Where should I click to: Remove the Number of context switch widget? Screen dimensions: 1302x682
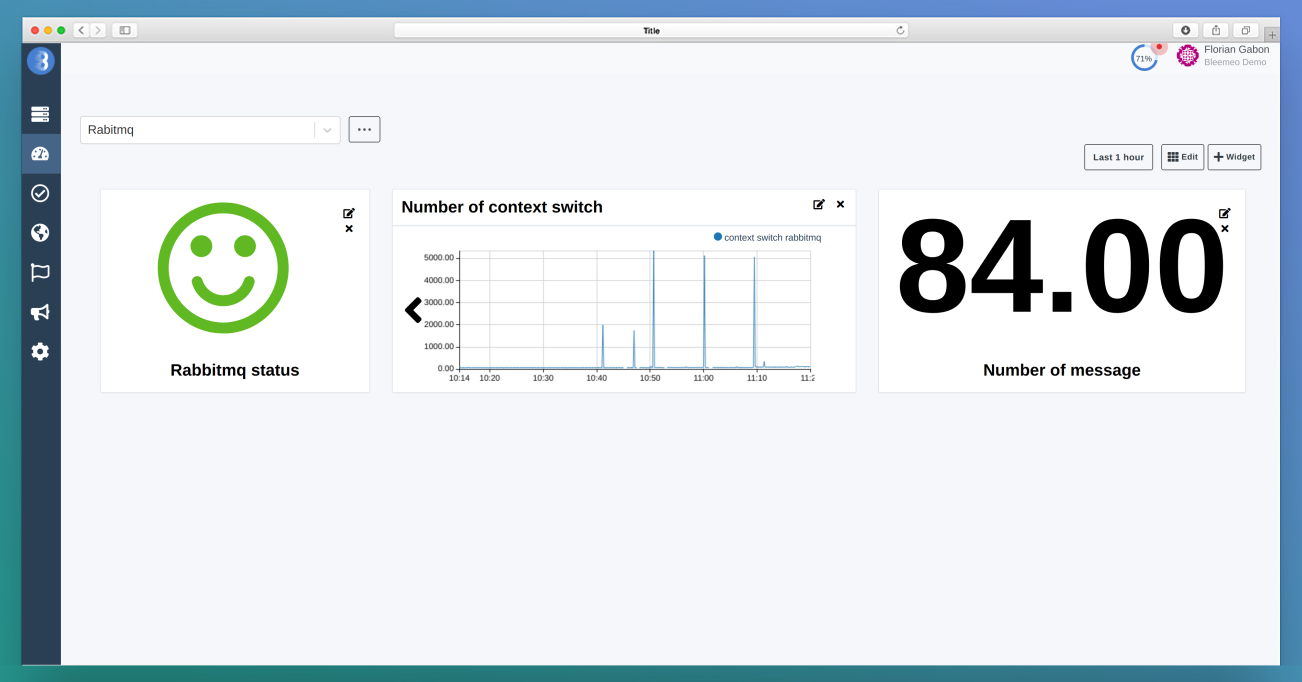click(840, 204)
